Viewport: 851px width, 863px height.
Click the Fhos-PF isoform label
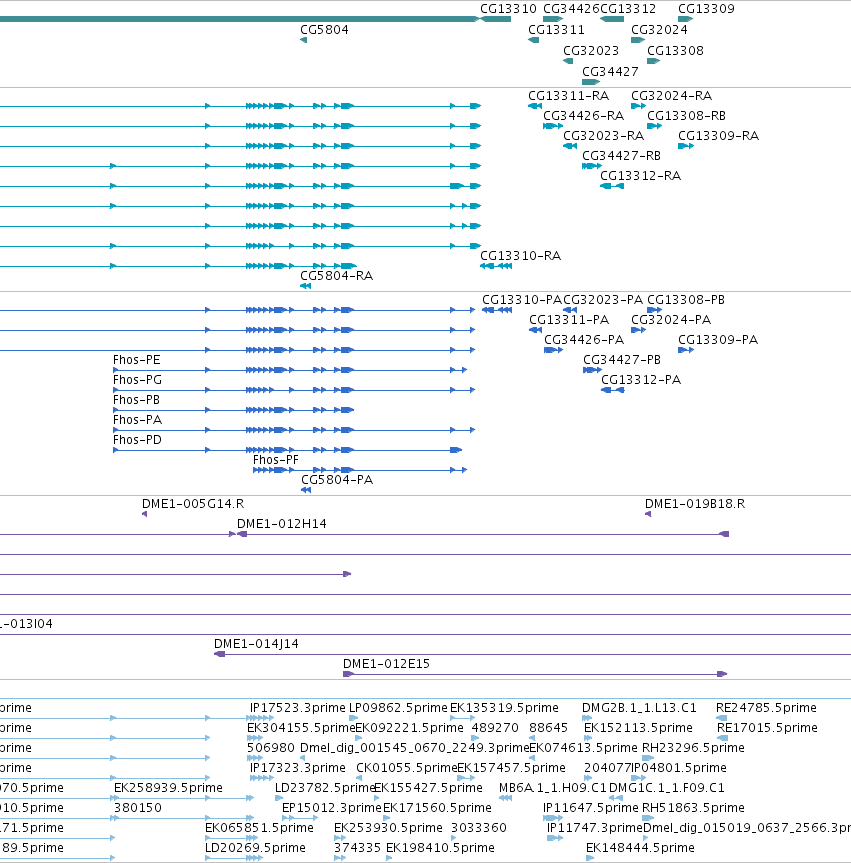(275, 460)
